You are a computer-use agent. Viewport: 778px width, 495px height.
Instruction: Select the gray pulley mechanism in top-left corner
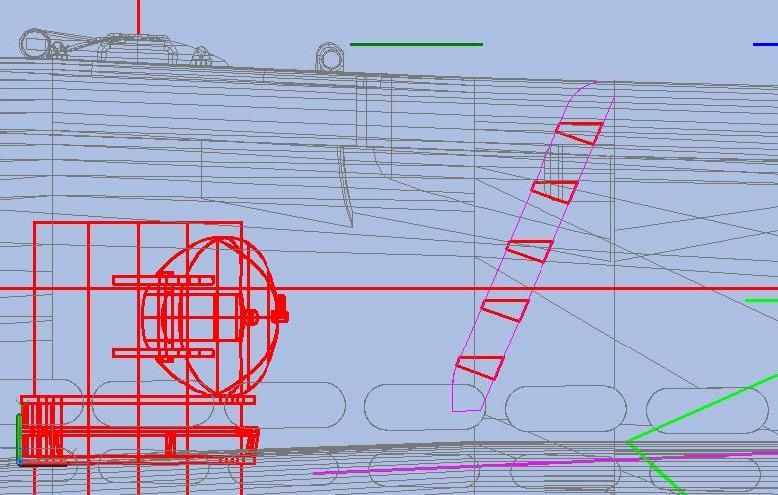(x=40, y=44)
